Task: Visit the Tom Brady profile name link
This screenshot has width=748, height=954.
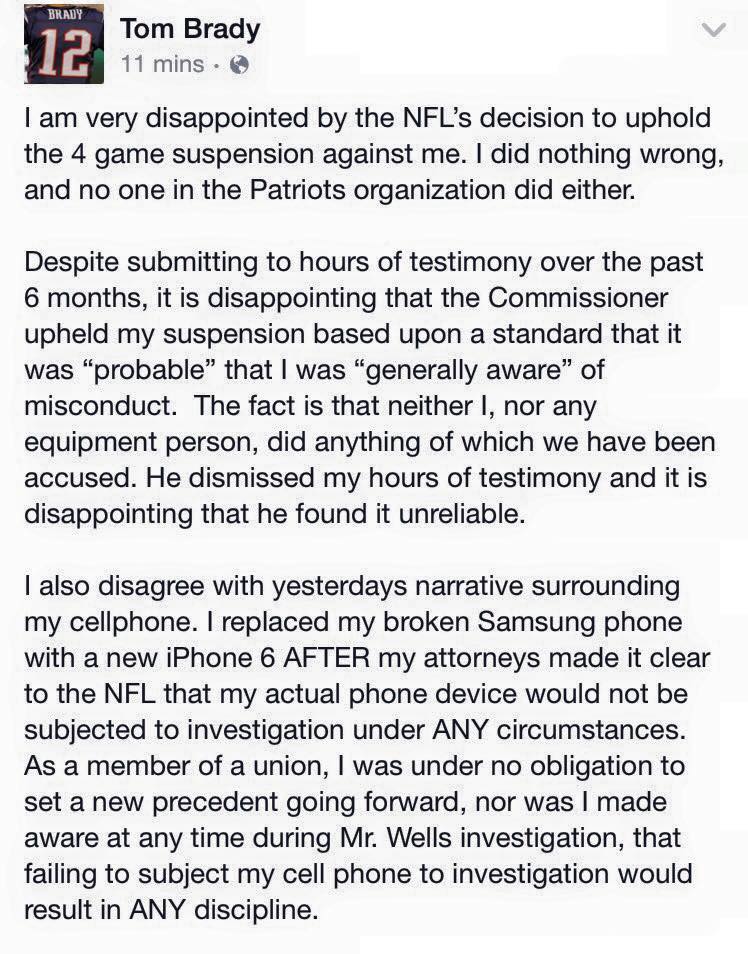Action: 190,29
